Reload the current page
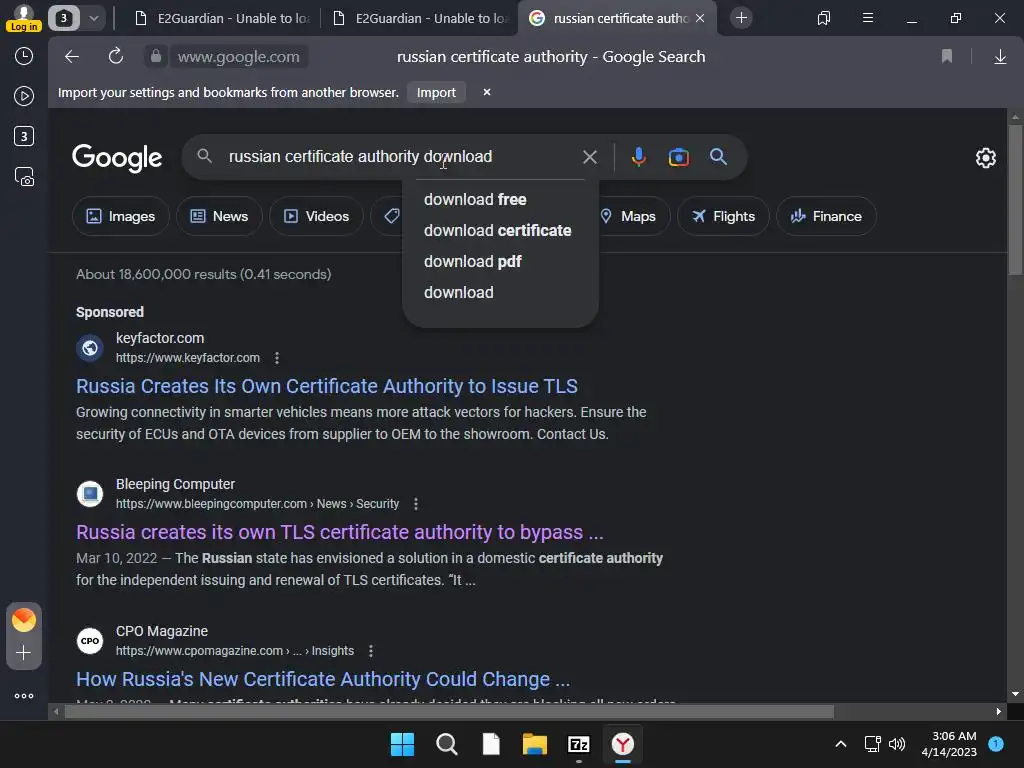This screenshot has width=1024, height=768. tap(116, 57)
